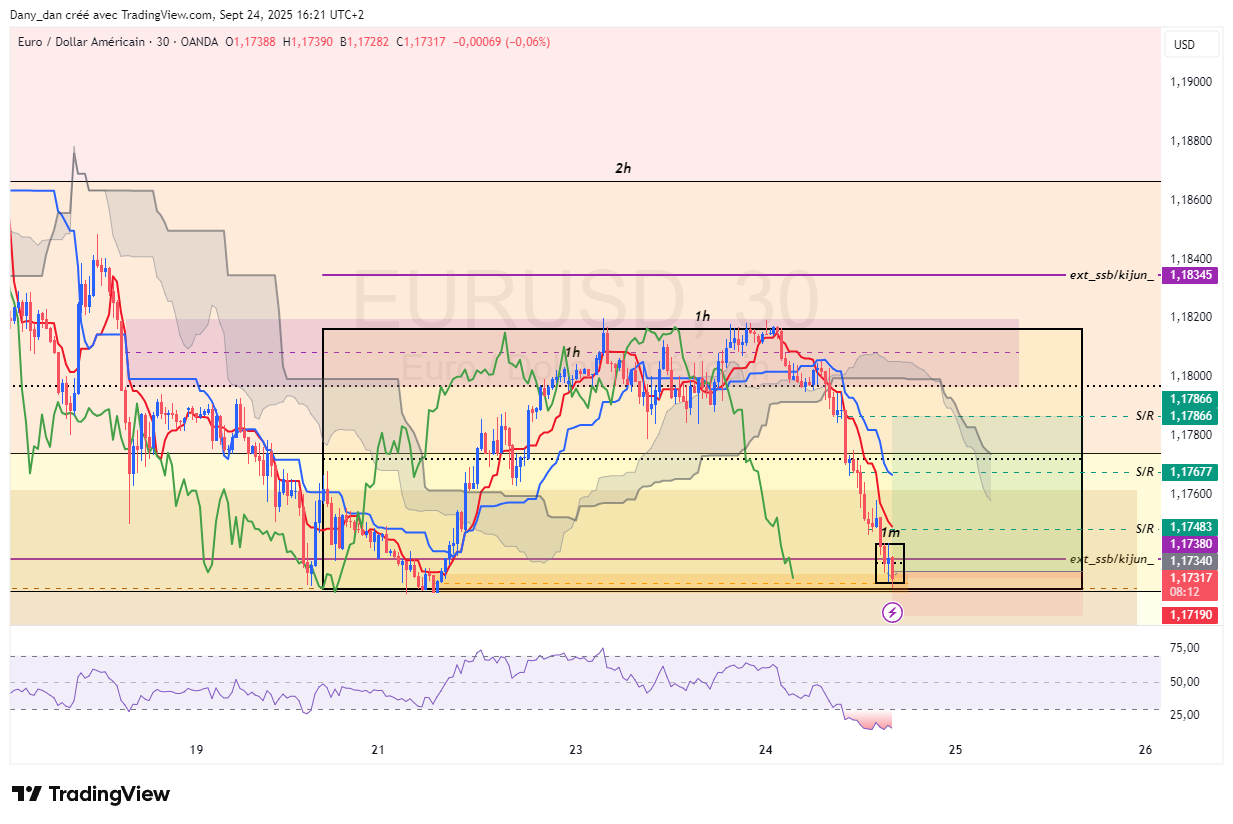Screen dimensions: 1233x824
Task: Click the S/R label next to 1,17866
Action: tap(1145, 415)
